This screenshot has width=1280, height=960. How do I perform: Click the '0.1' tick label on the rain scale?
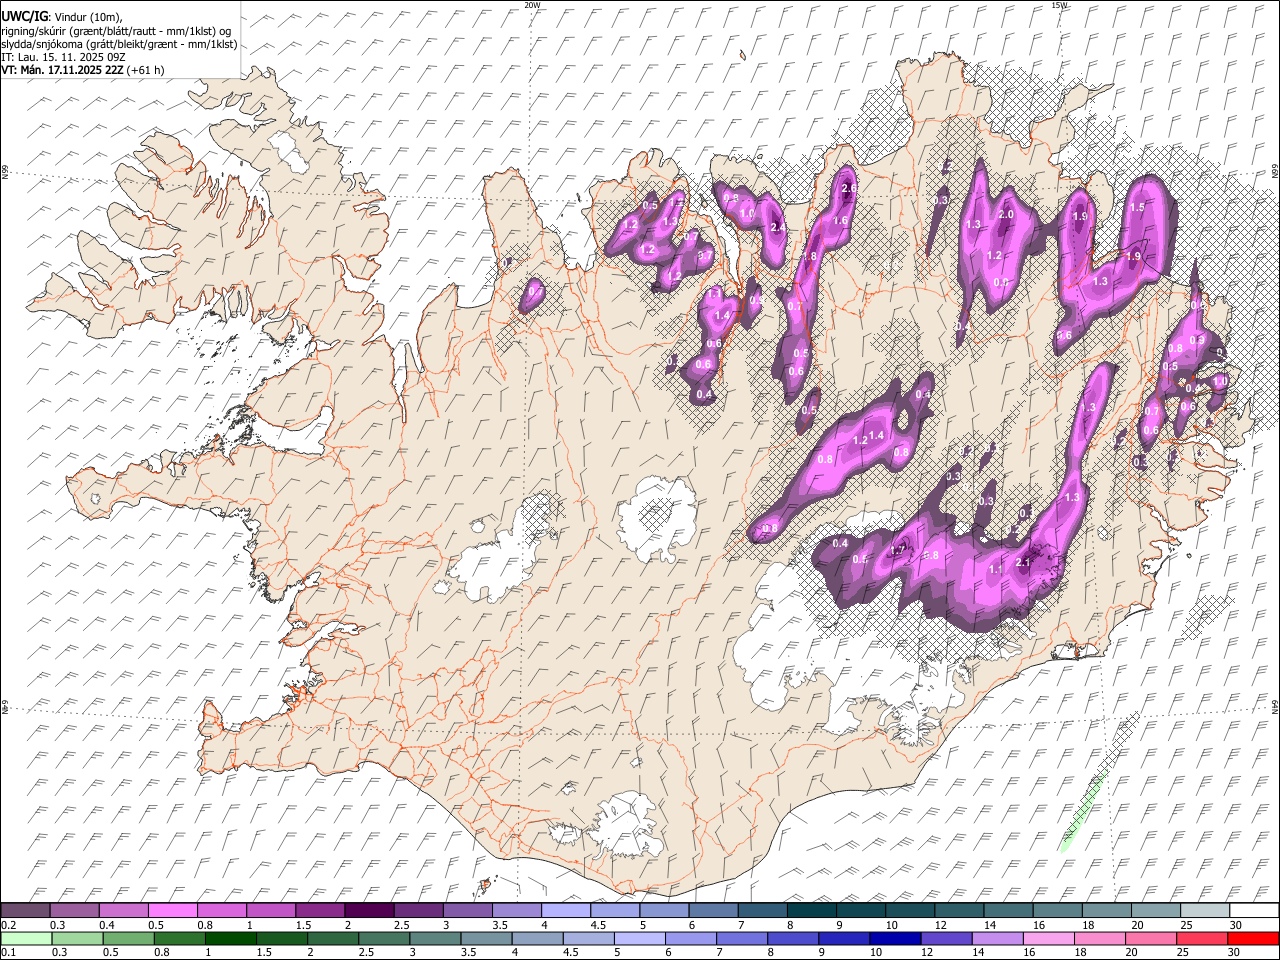click(8, 952)
